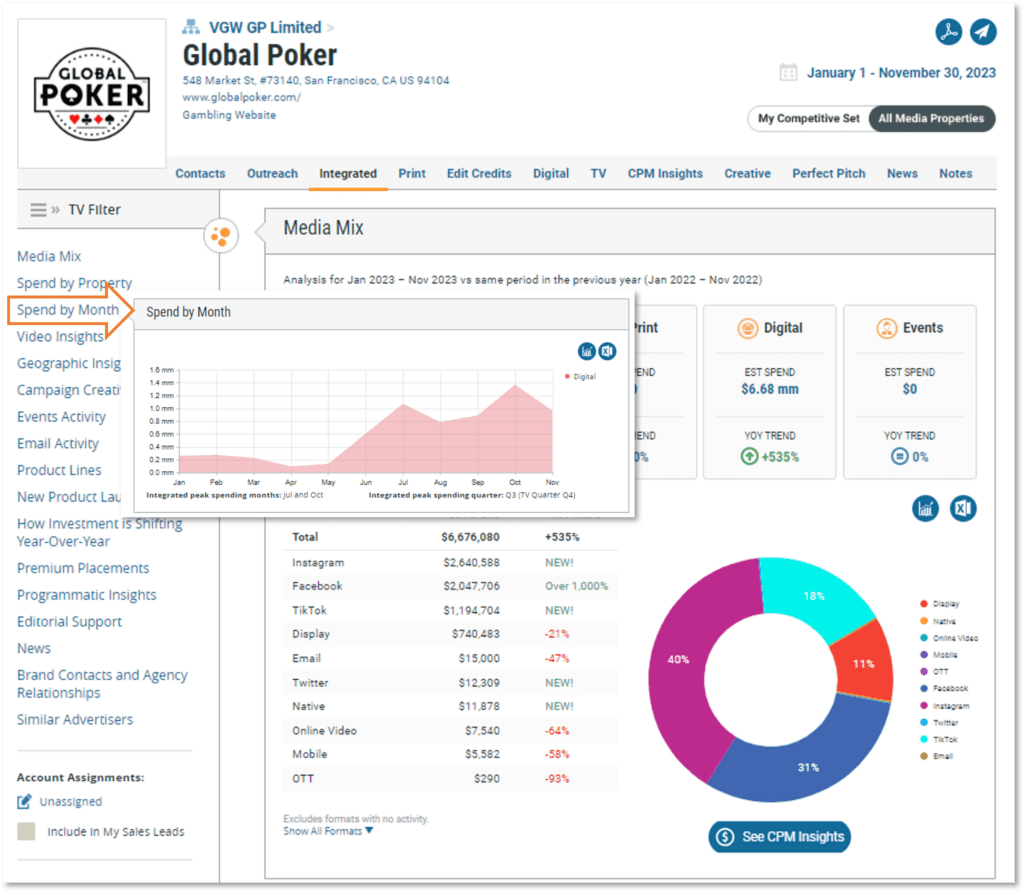Image resolution: width=1024 pixels, height=892 pixels.
Task: Open Premium Placements sidebar link
Action: point(83,568)
